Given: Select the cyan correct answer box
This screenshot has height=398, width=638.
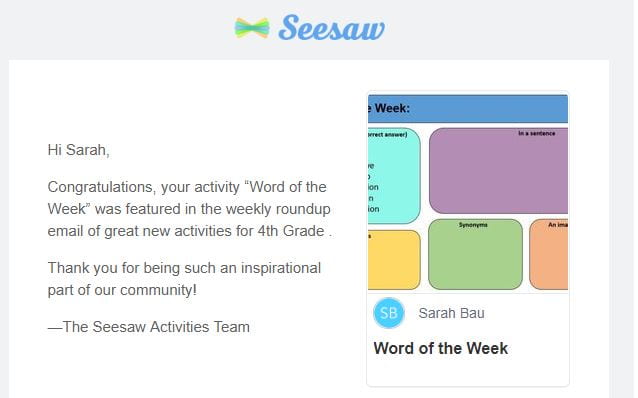Looking at the screenshot, I should point(394,176).
